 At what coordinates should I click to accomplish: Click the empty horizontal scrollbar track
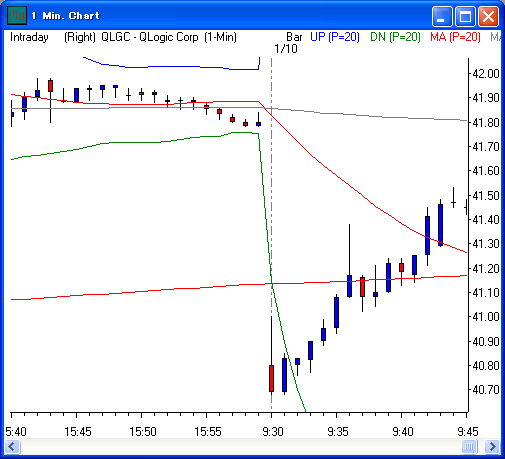[240, 446]
